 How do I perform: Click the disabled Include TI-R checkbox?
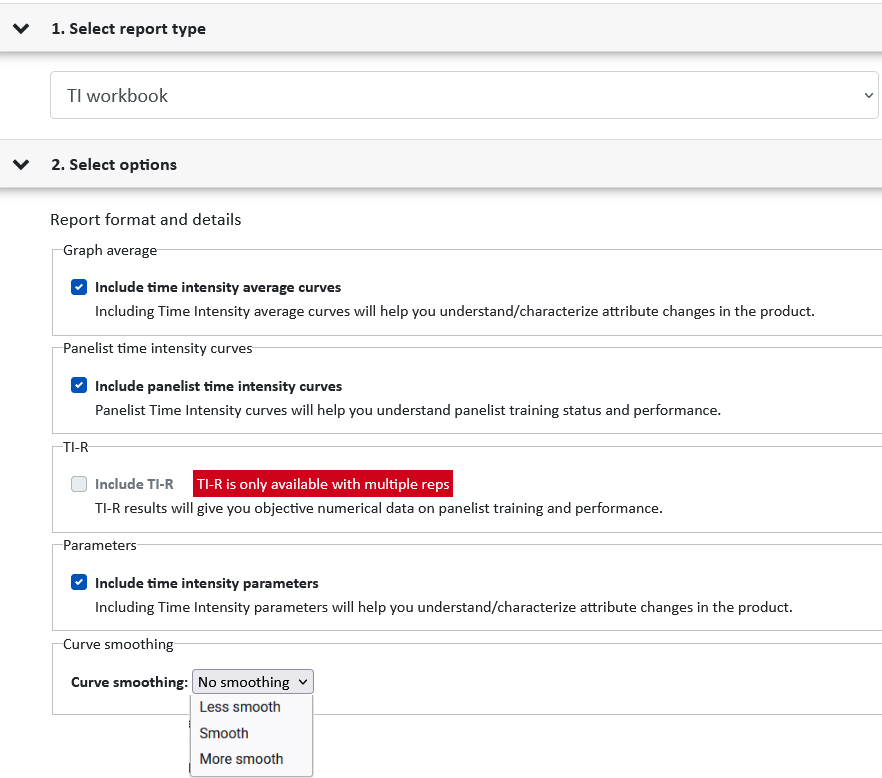pos(79,484)
